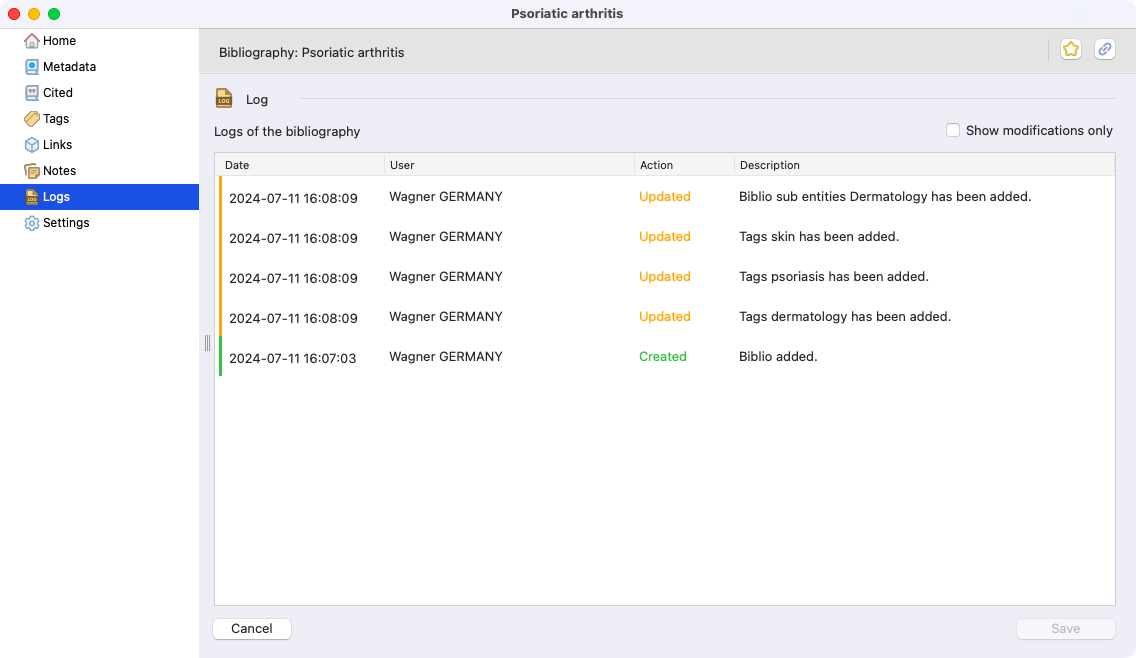Select the 'Biblio sub entities Dermatology has been added.' row

[667, 197]
